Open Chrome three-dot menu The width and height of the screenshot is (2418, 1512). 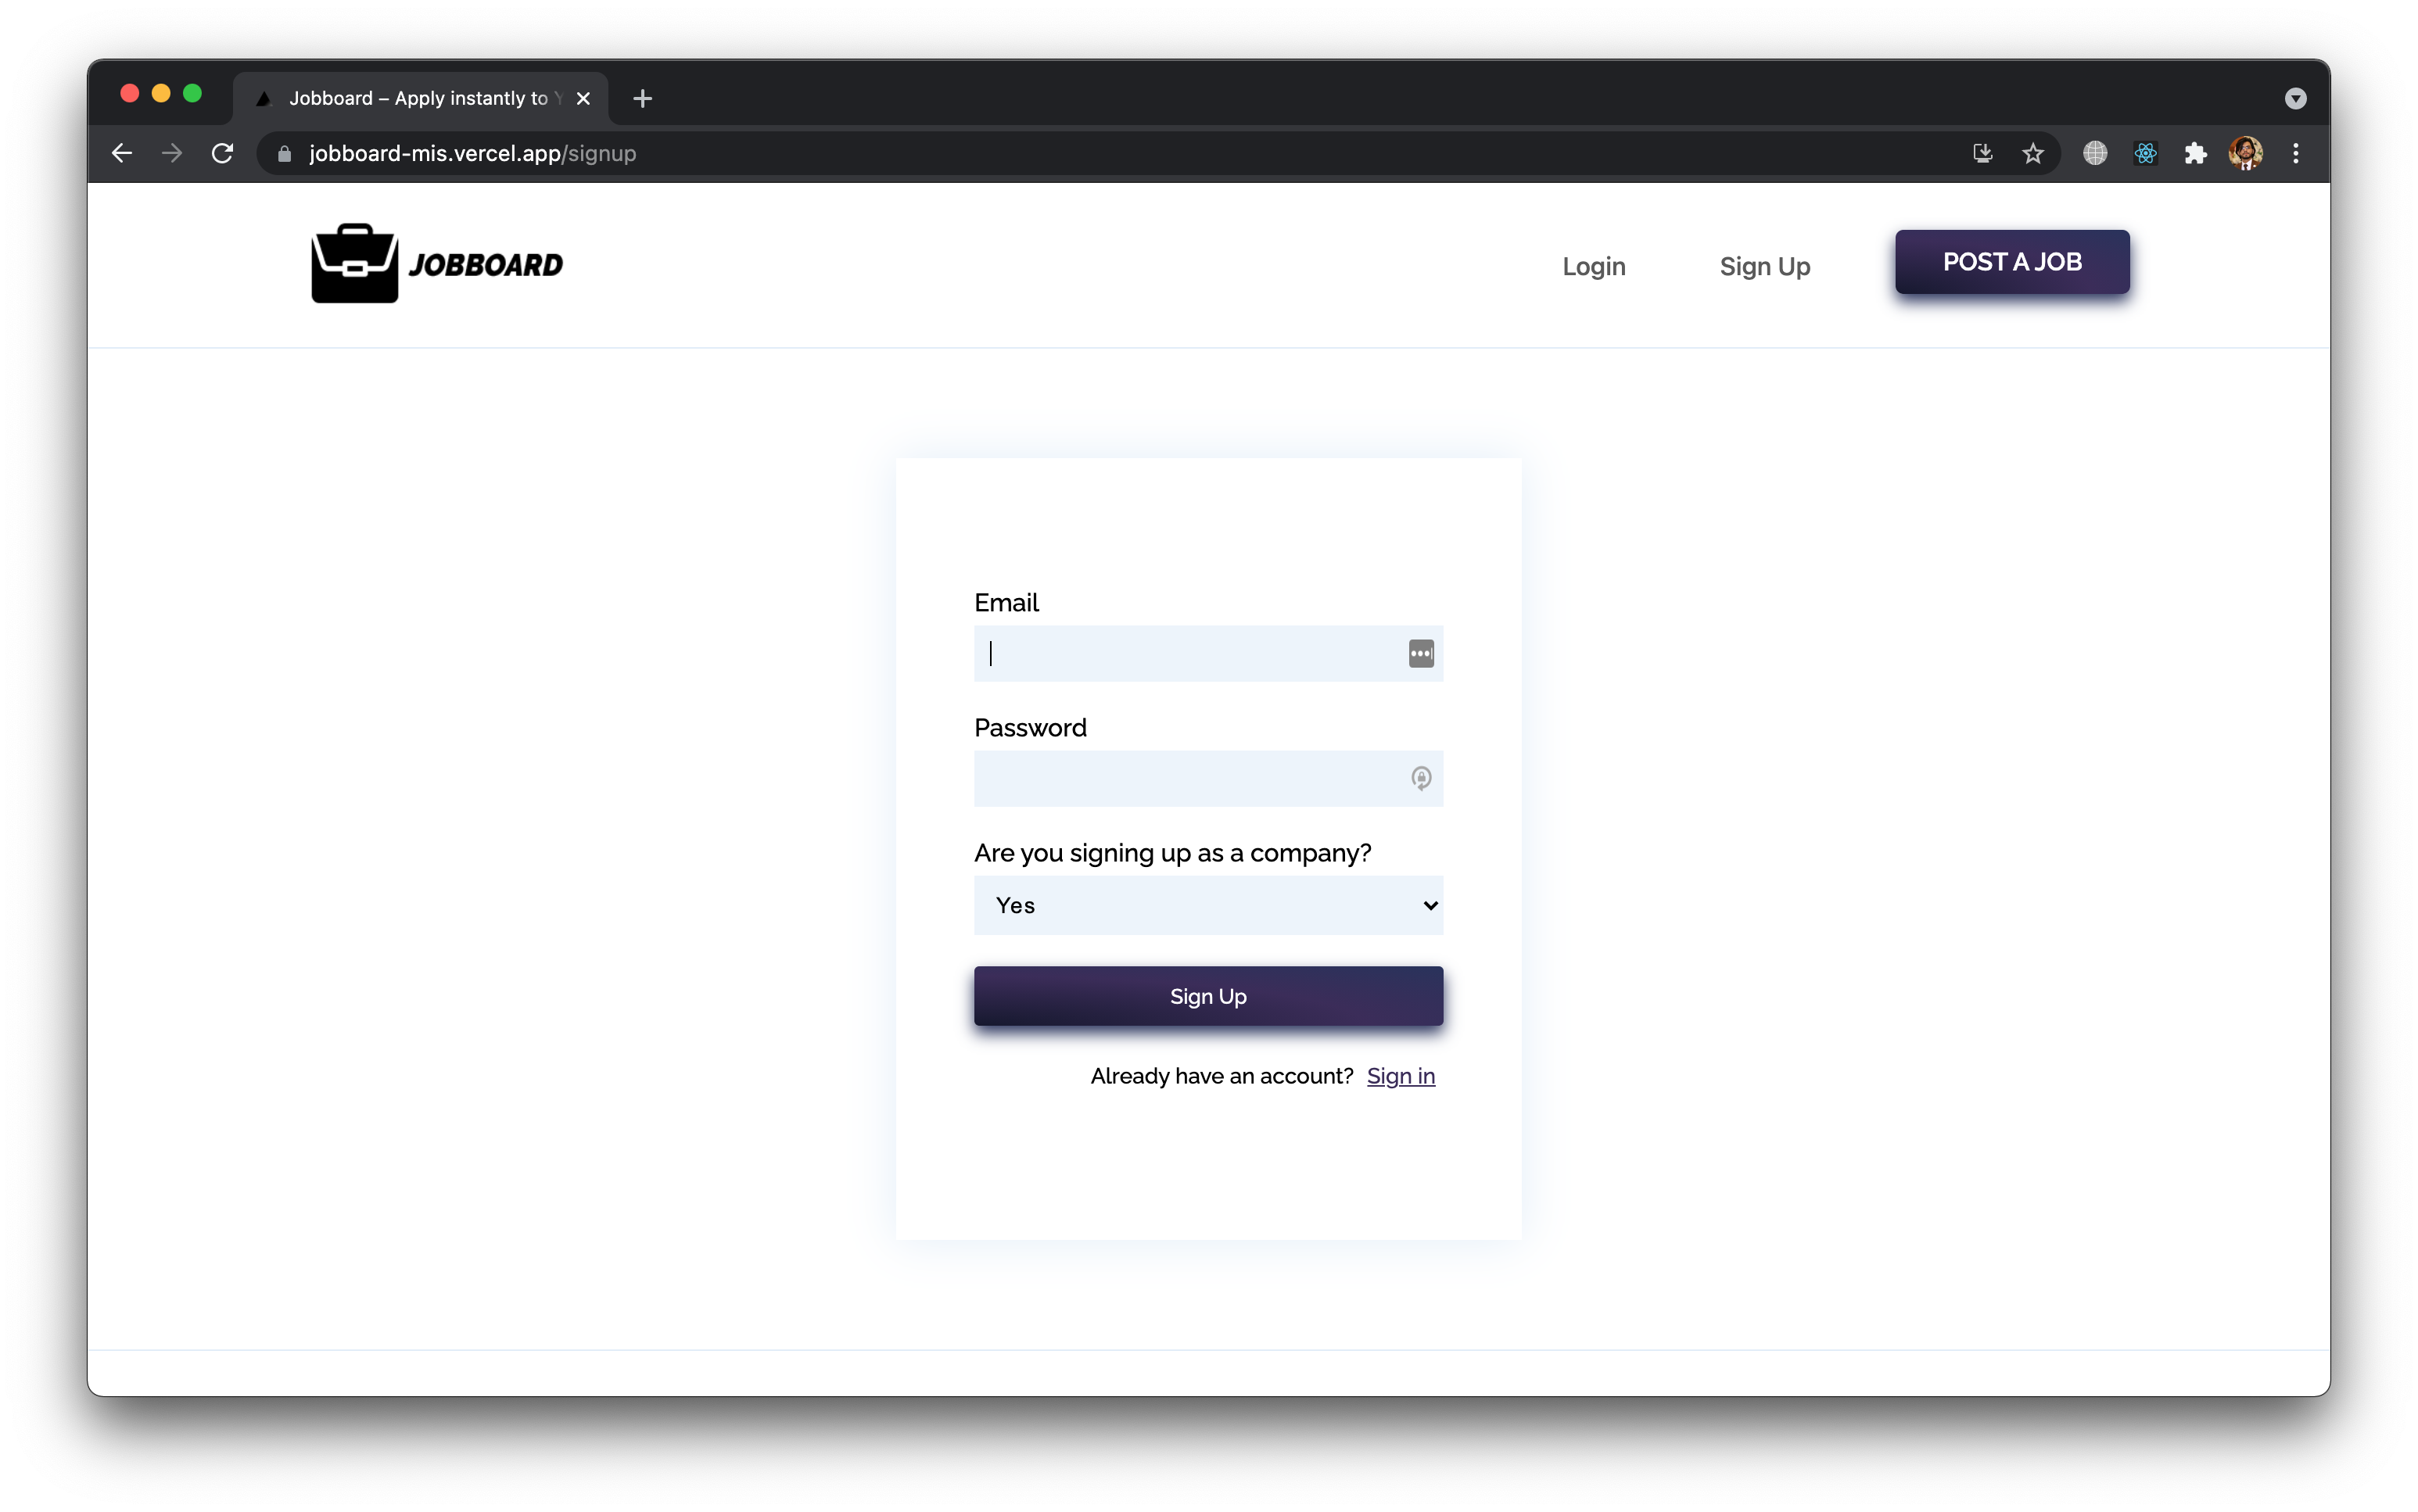click(x=2296, y=153)
